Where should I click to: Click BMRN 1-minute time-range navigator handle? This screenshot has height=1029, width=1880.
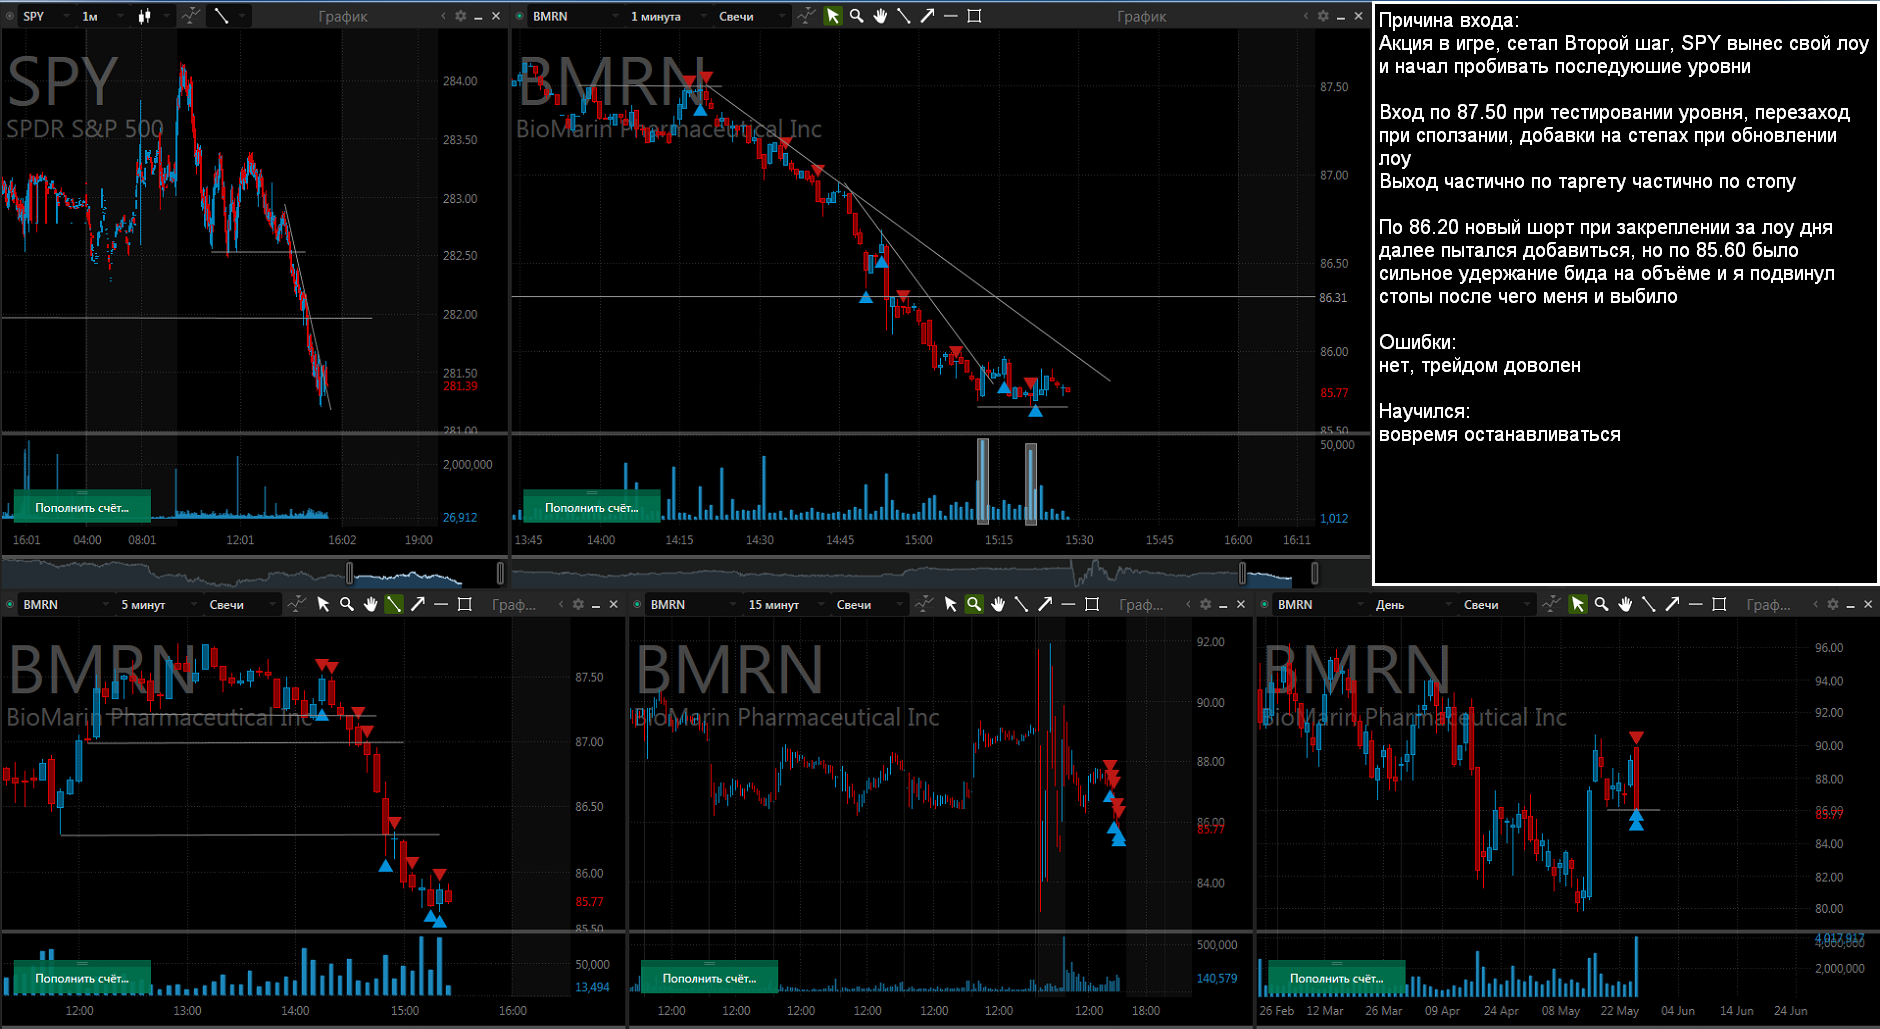coord(1242,572)
